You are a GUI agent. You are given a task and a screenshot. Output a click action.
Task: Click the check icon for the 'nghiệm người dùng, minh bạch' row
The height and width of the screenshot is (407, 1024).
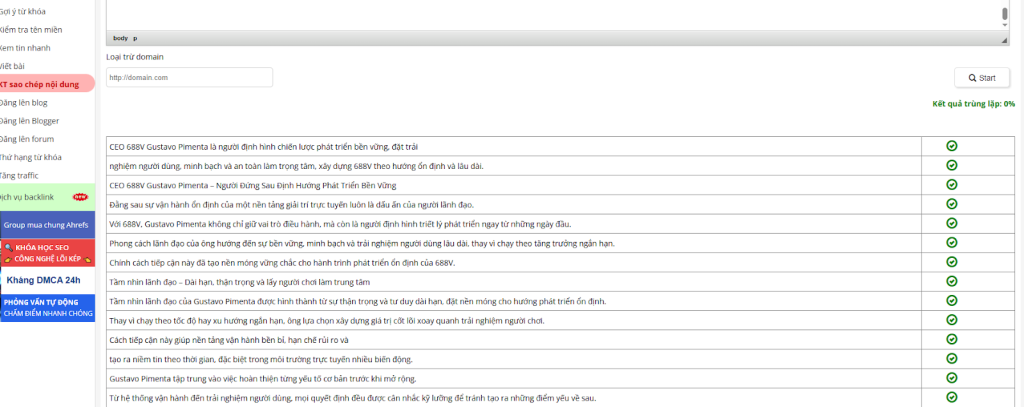click(951, 165)
